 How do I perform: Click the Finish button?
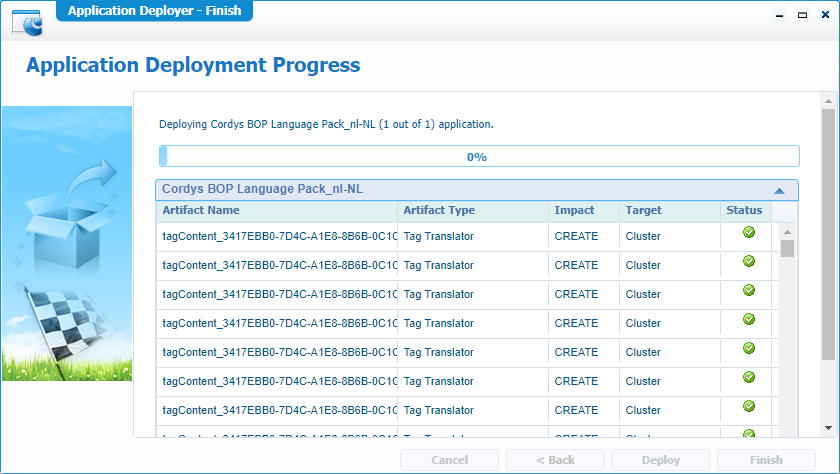tap(766, 460)
